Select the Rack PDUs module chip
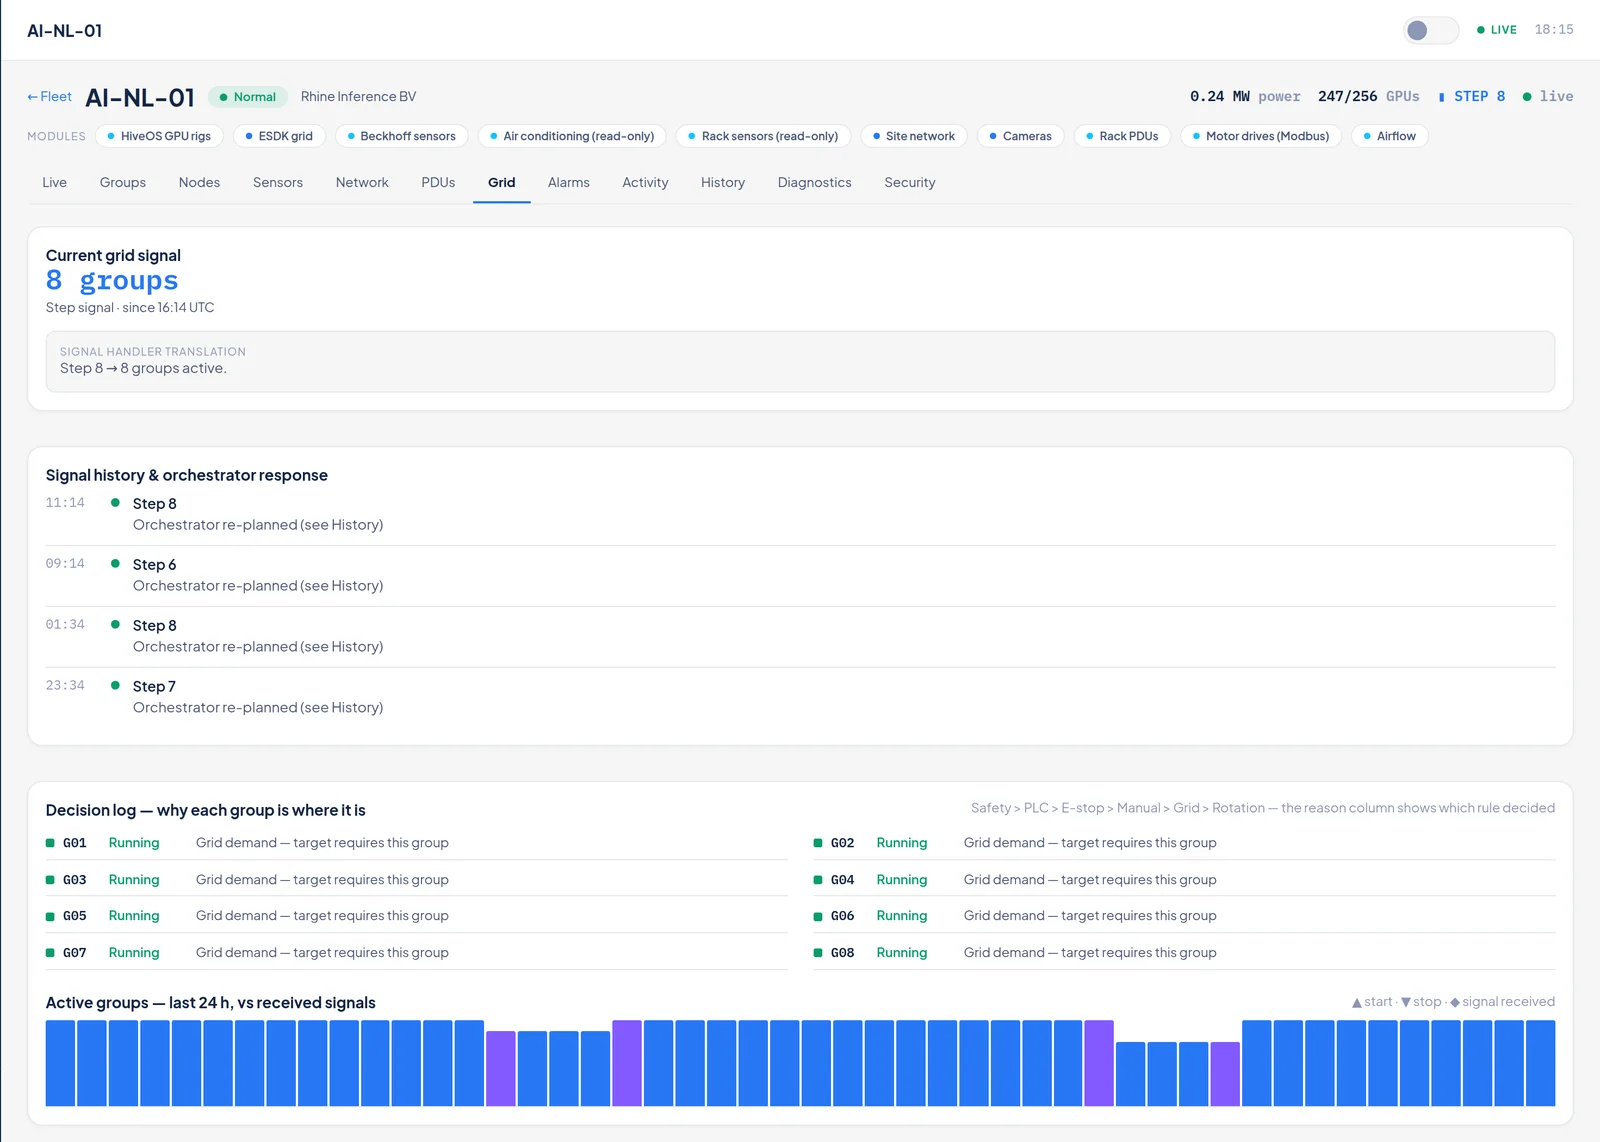The height and width of the screenshot is (1142, 1600). (1122, 136)
